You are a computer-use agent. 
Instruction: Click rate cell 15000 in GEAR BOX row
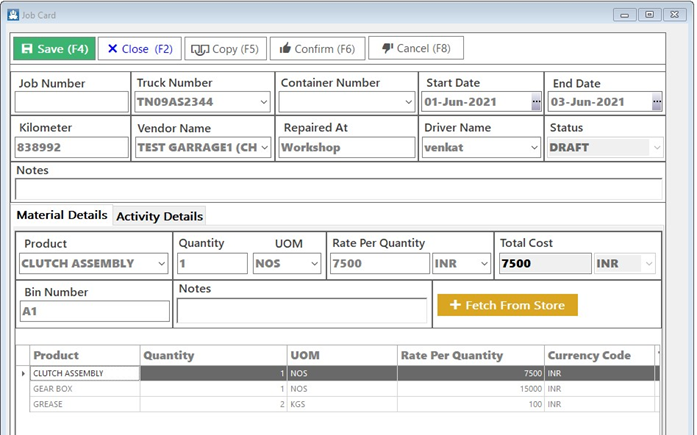click(x=471, y=389)
